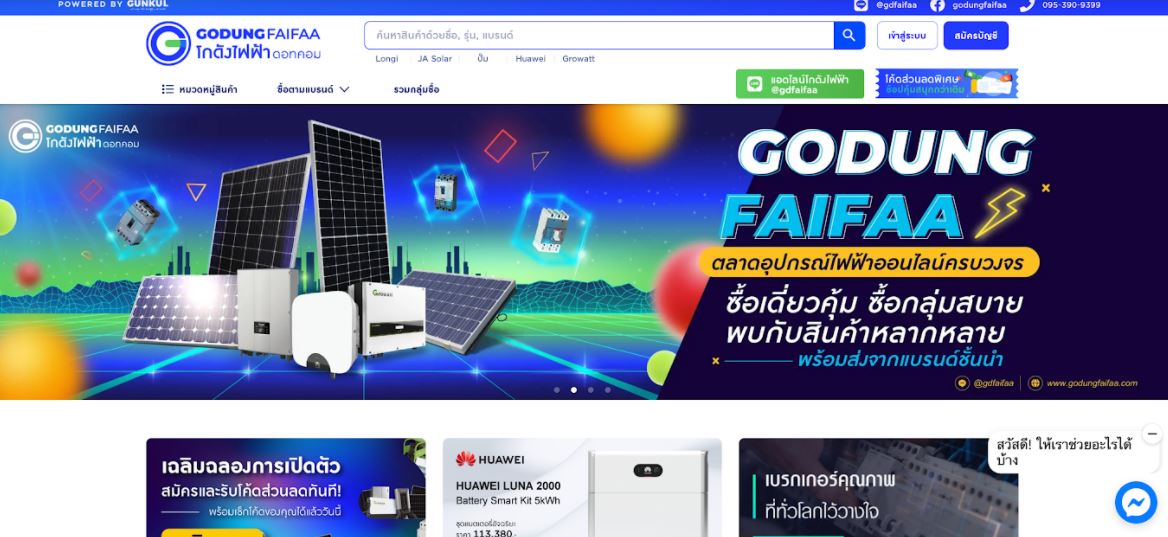The height and width of the screenshot is (537, 1168).
Task: Open the Facebook godungfaifaa icon
Action: (937, 5)
